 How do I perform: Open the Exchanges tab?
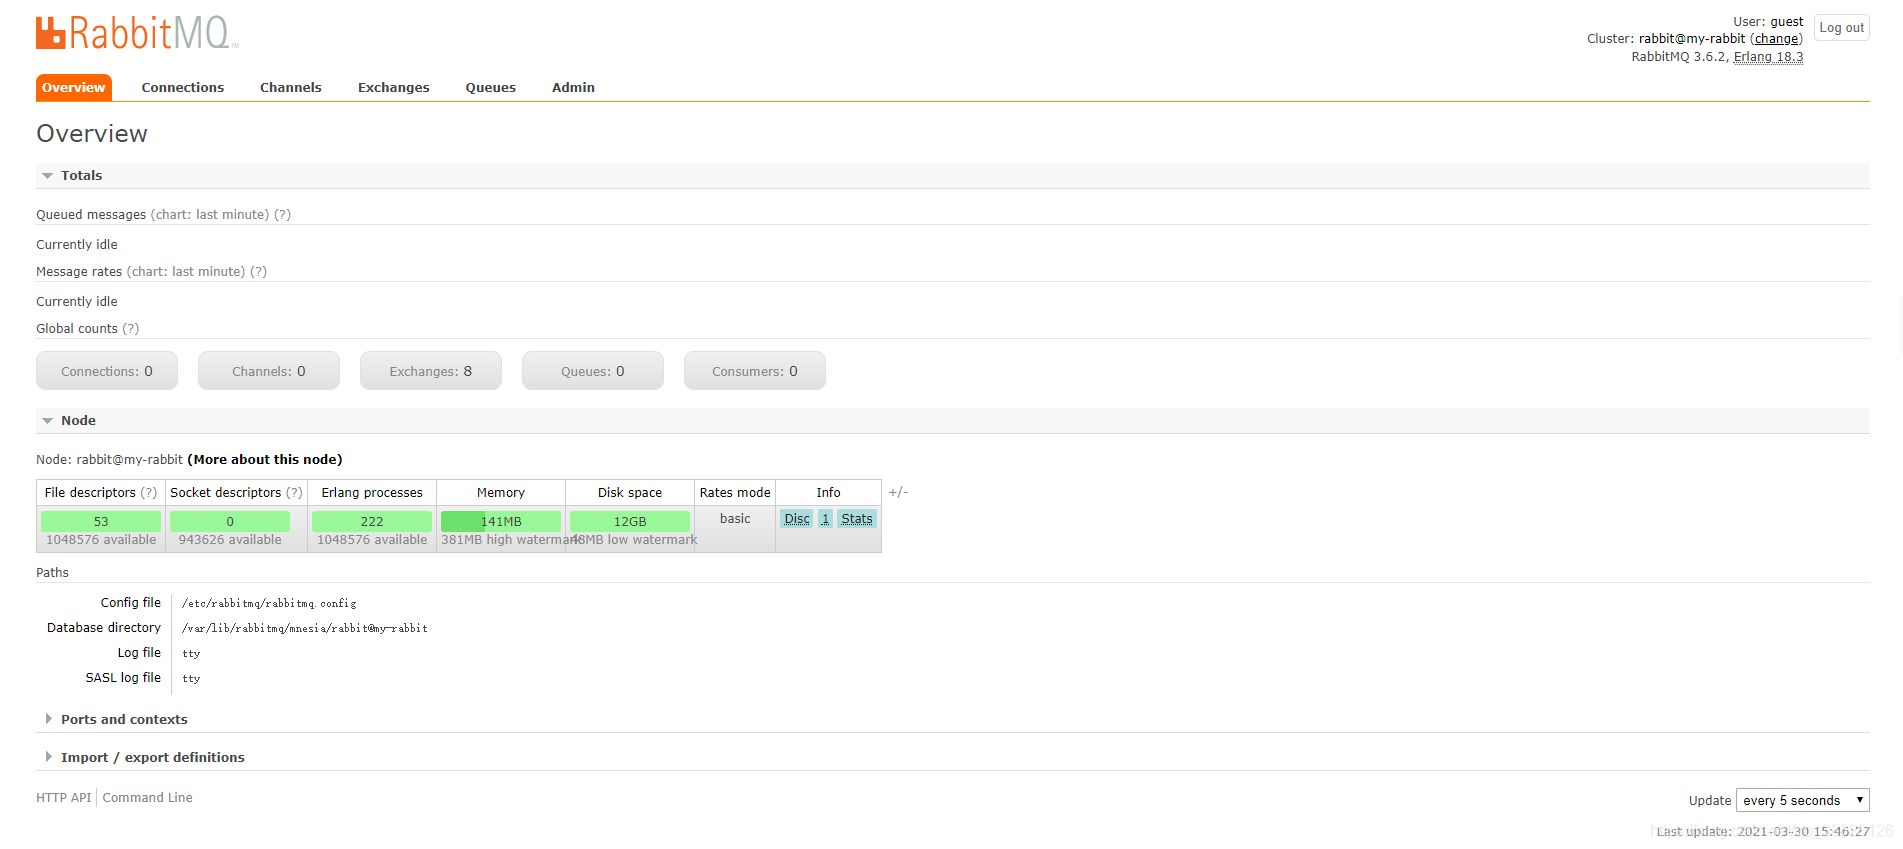394,88
